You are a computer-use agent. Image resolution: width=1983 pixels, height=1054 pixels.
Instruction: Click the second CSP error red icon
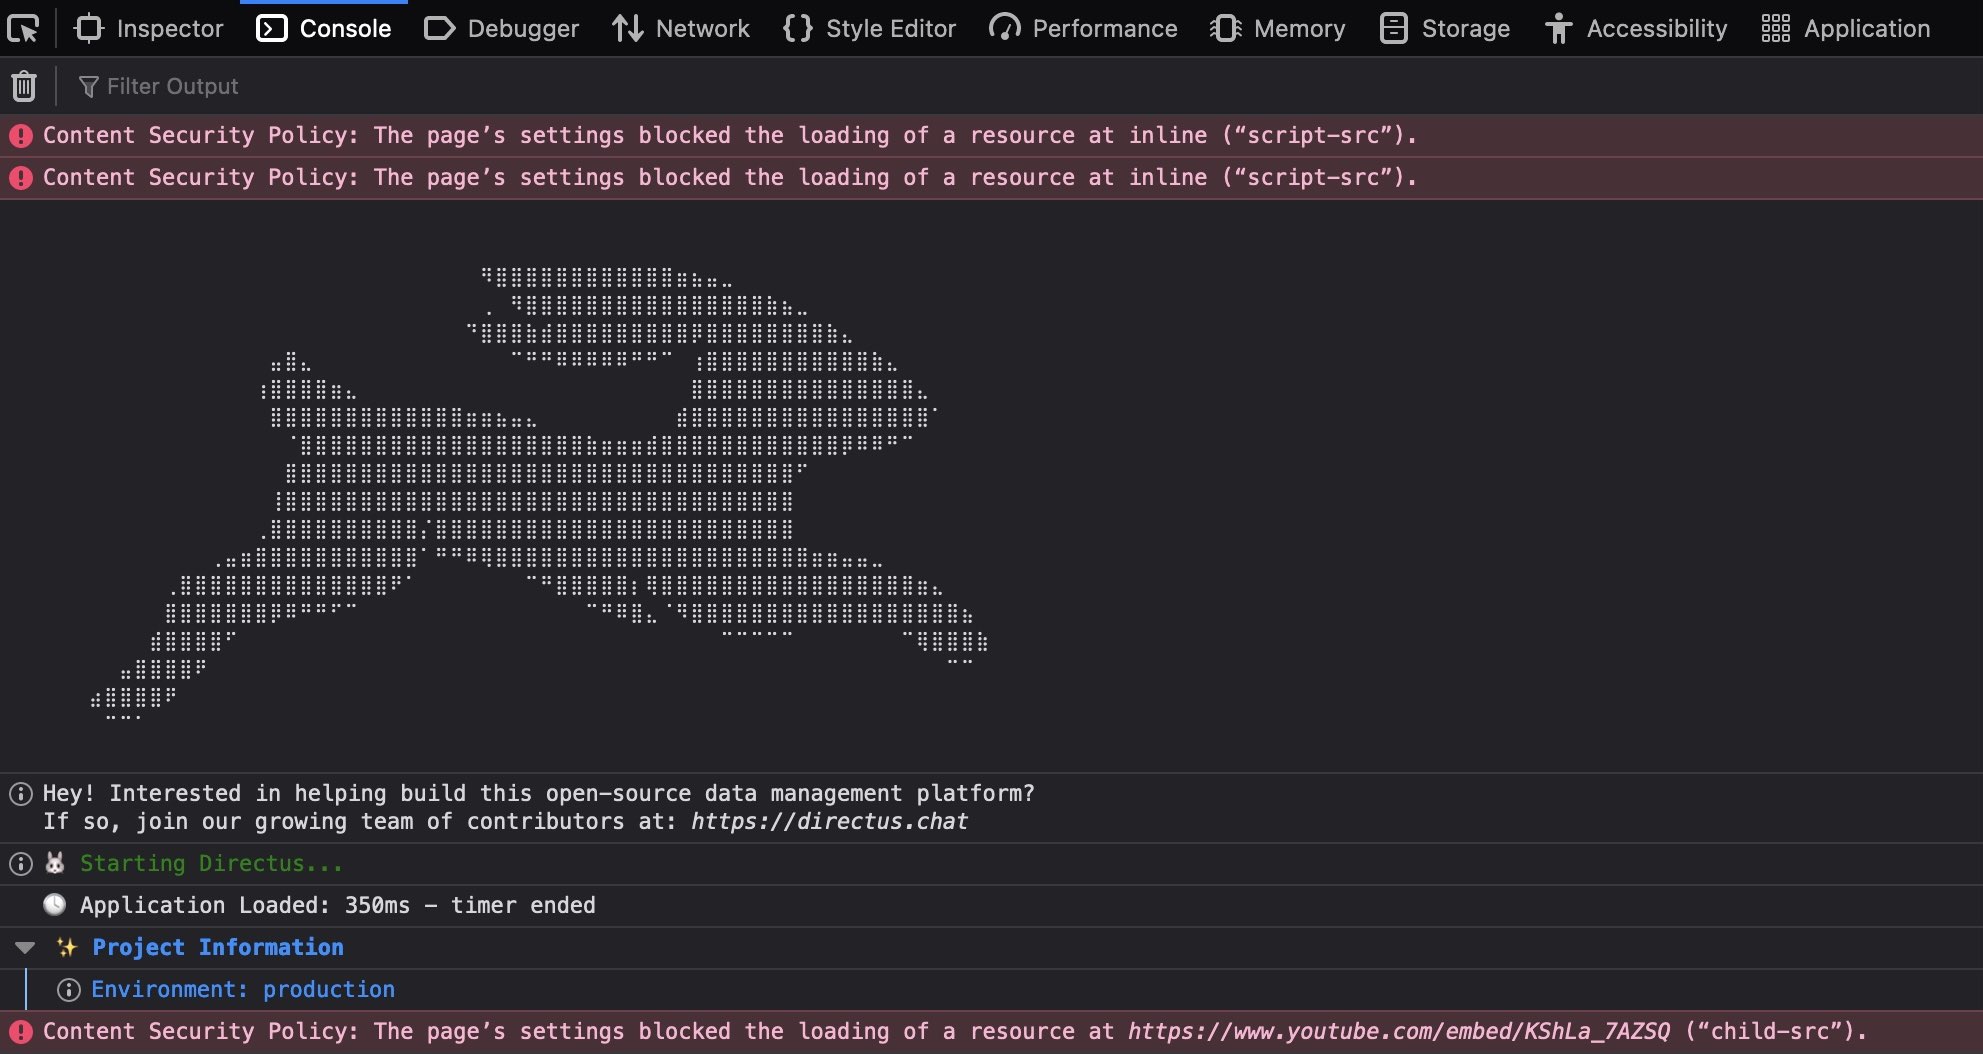click(x=21, y=177)
